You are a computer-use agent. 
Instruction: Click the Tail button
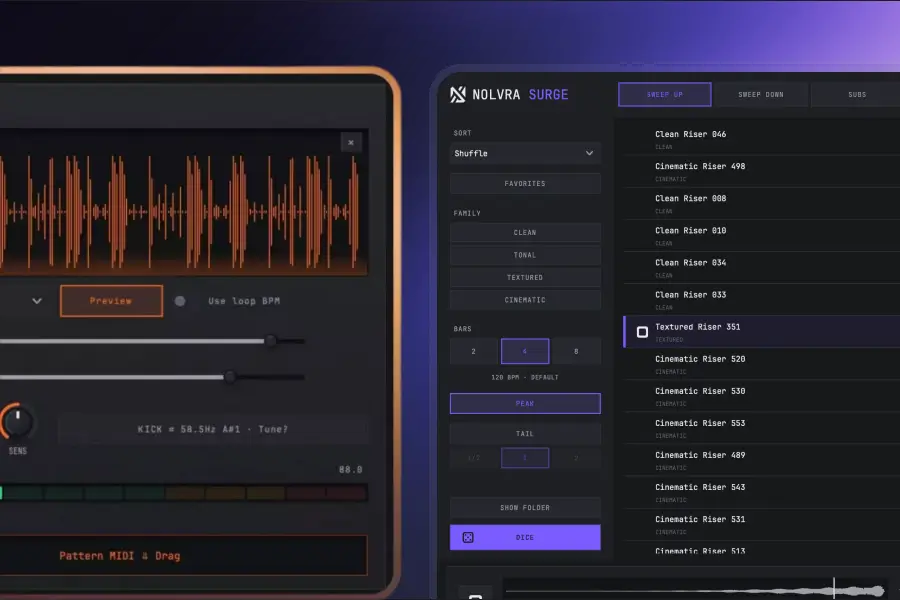tap(525, 434)
